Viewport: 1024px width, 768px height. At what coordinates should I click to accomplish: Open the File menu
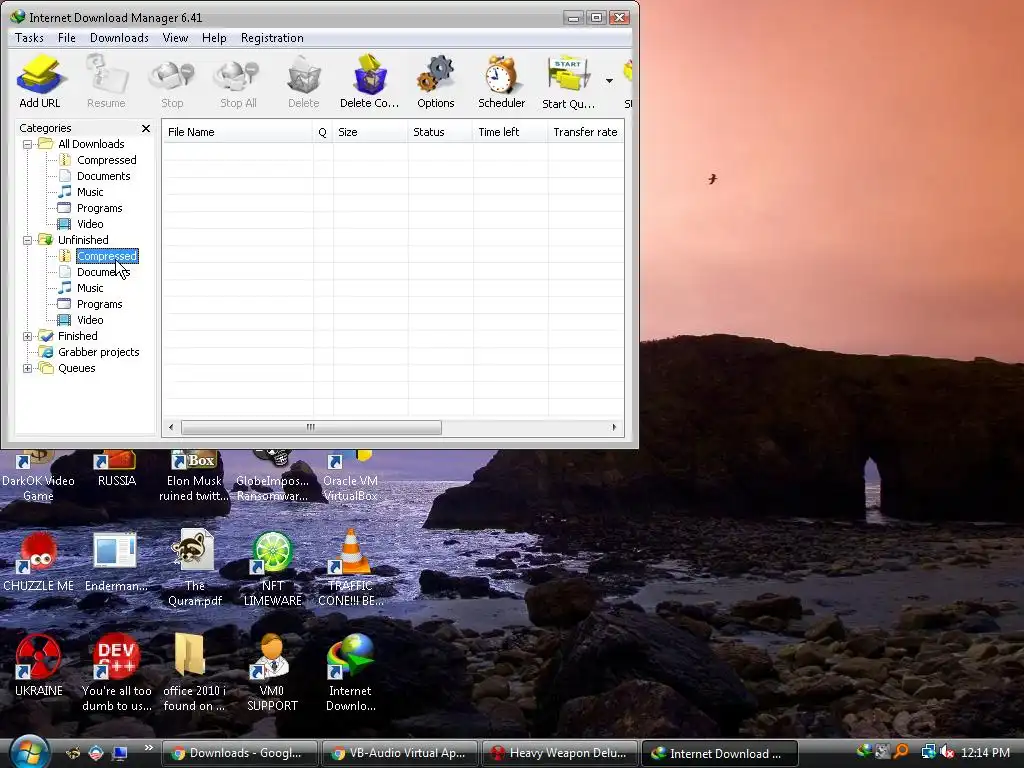coord(67,38)
